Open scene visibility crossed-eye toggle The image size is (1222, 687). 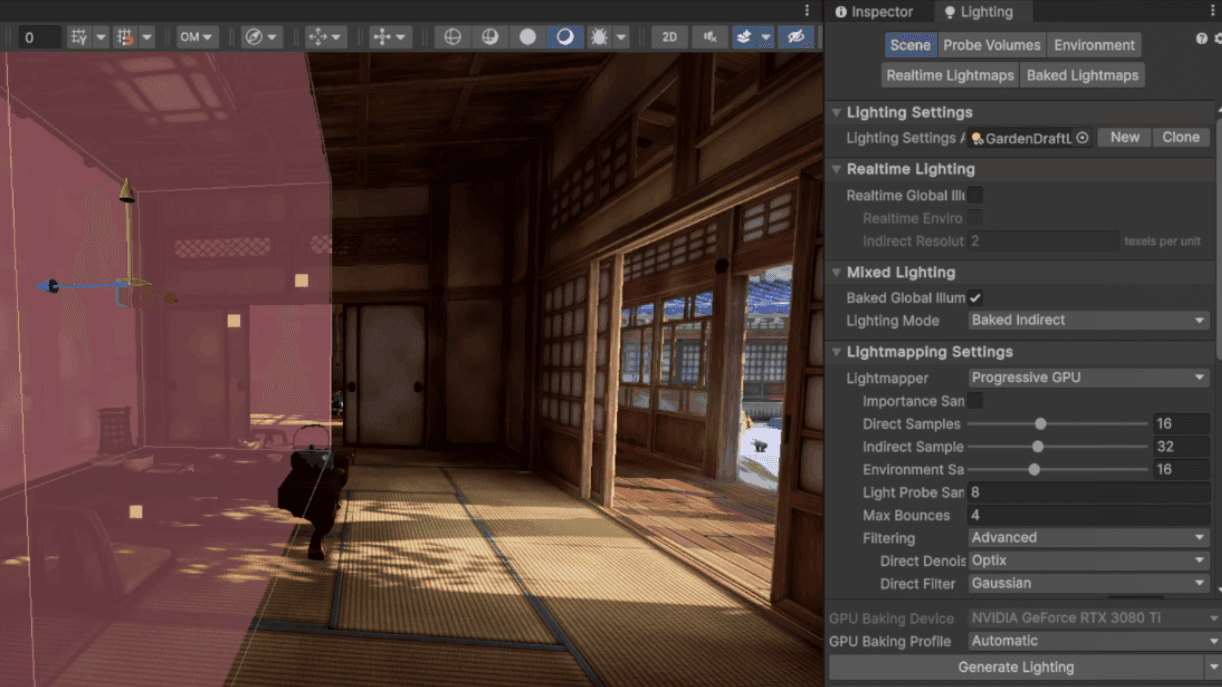click(x=794, y=37)
